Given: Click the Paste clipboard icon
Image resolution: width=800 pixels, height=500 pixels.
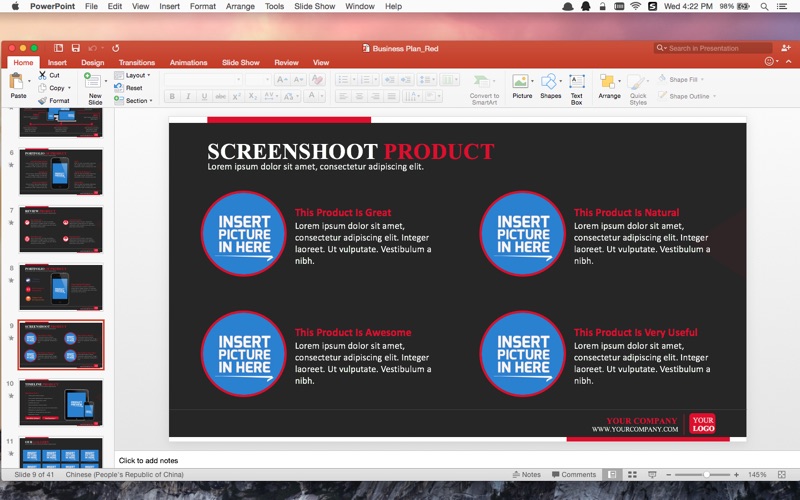Looking at the screenshot, I should [16, 81].
